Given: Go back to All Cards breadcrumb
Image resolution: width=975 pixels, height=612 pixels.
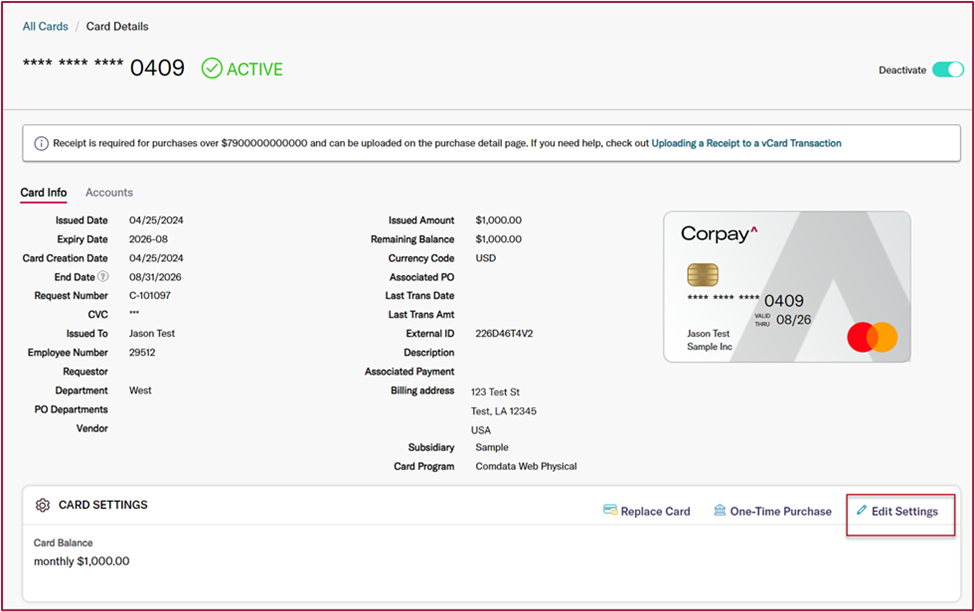Looking at the screenshot, I should 45,26.
